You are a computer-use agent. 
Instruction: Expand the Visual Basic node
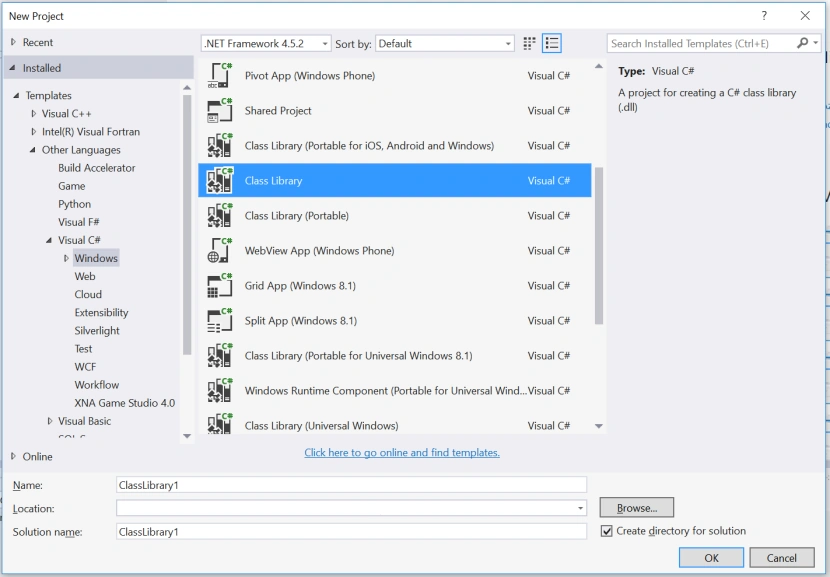(50, 421)
